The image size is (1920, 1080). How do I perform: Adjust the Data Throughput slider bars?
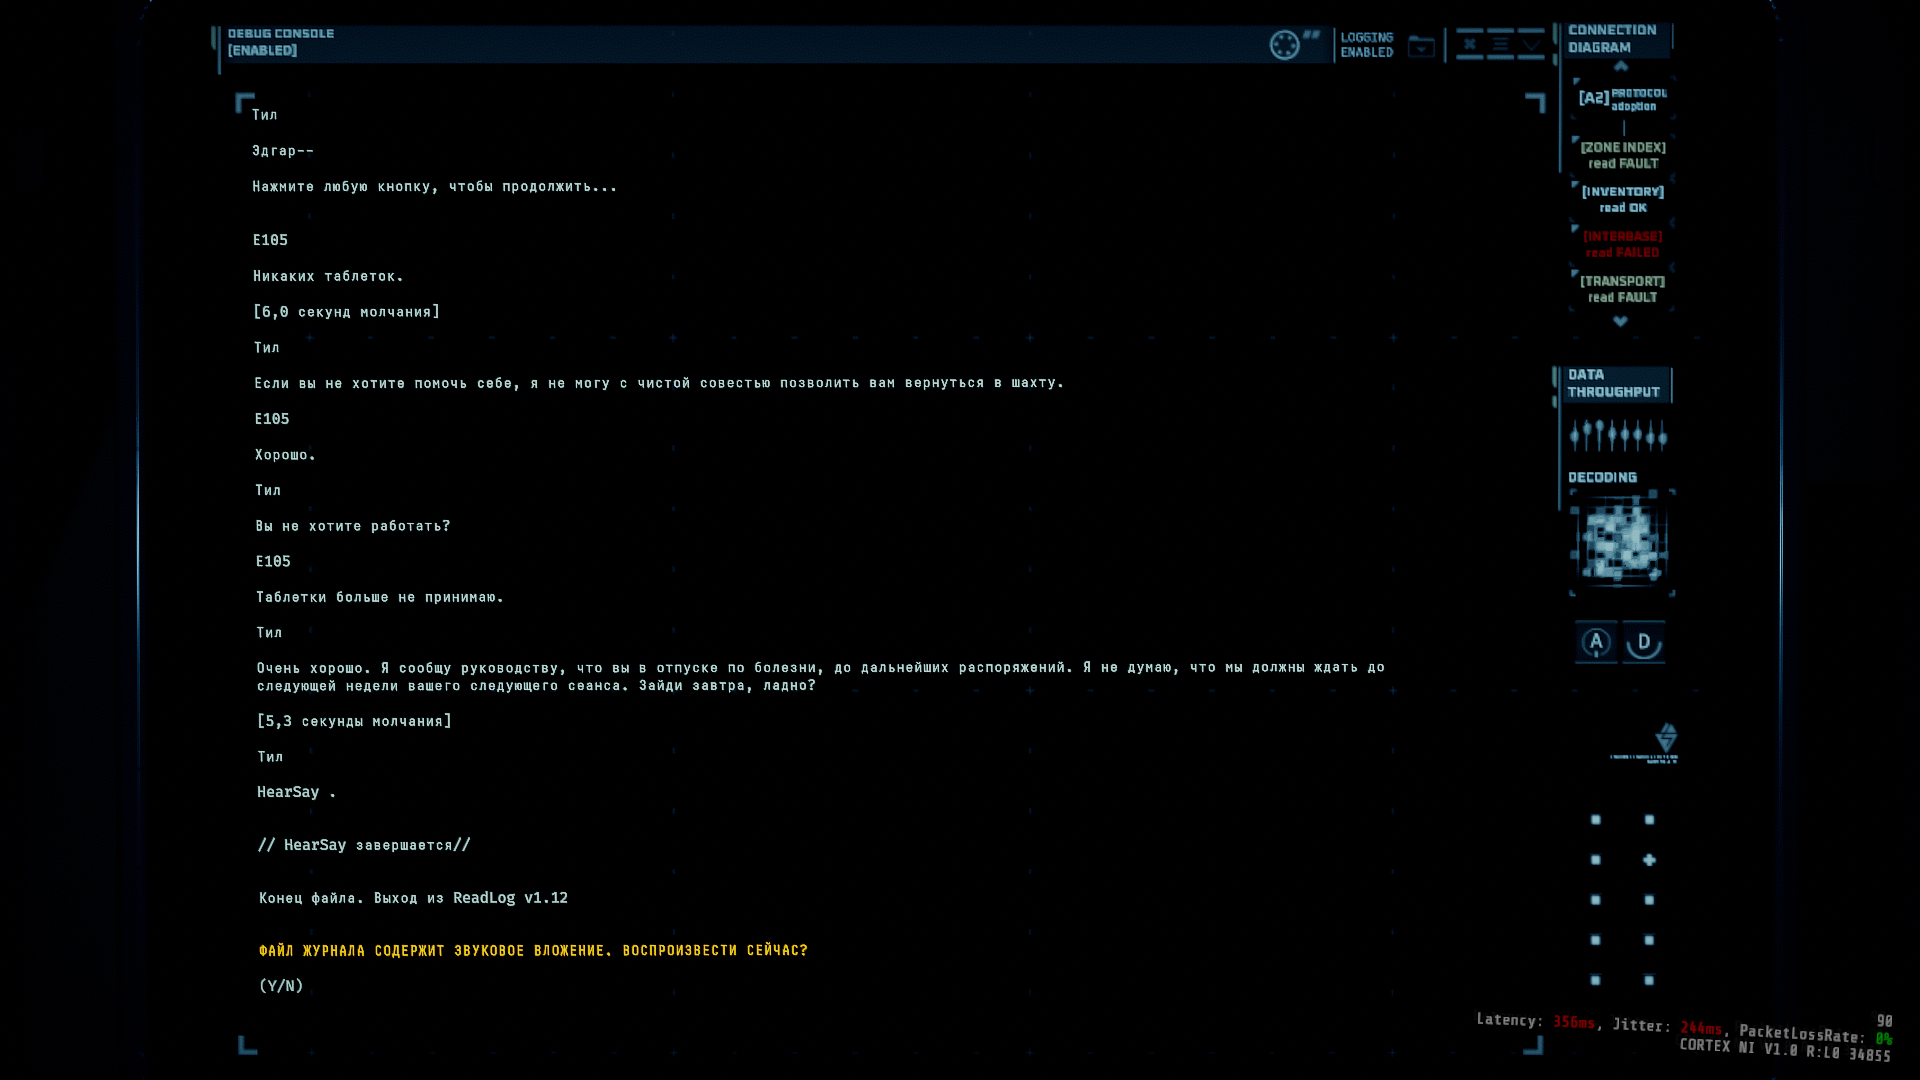pyautogui.click(x=1618, y=435)
